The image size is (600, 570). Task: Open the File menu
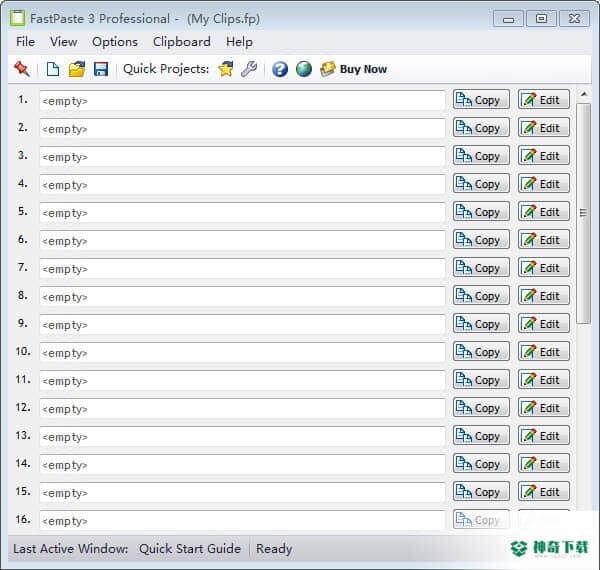click(25, 42)
